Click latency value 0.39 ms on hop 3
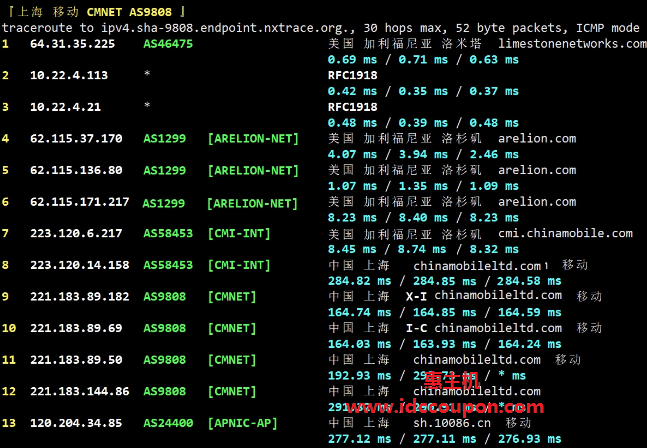This screenshot has width=647, height=448. click(x=423, y=123)
